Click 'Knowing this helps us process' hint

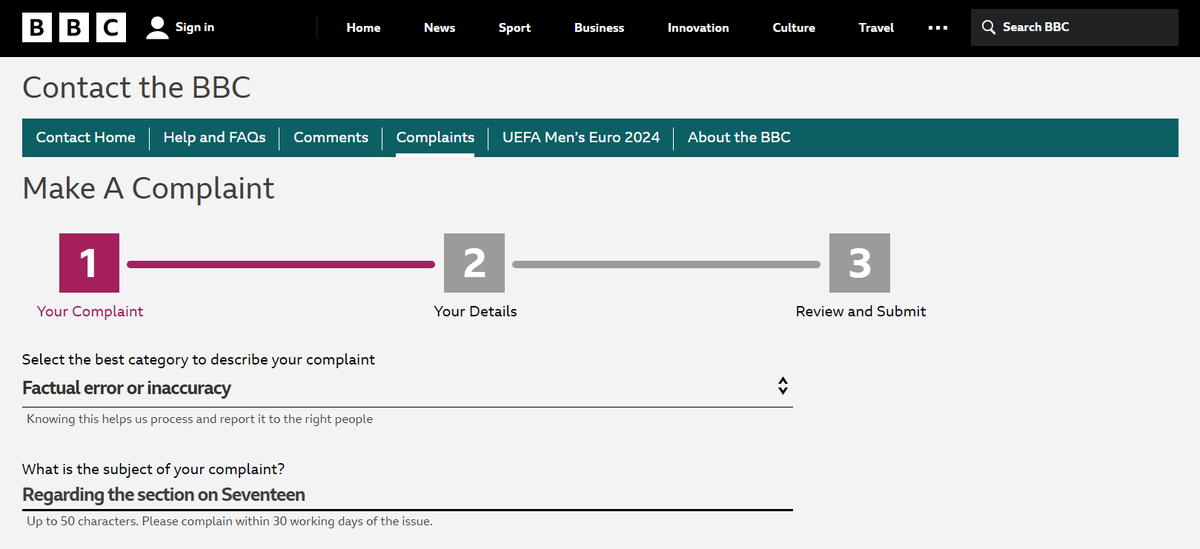pos(200,419)
